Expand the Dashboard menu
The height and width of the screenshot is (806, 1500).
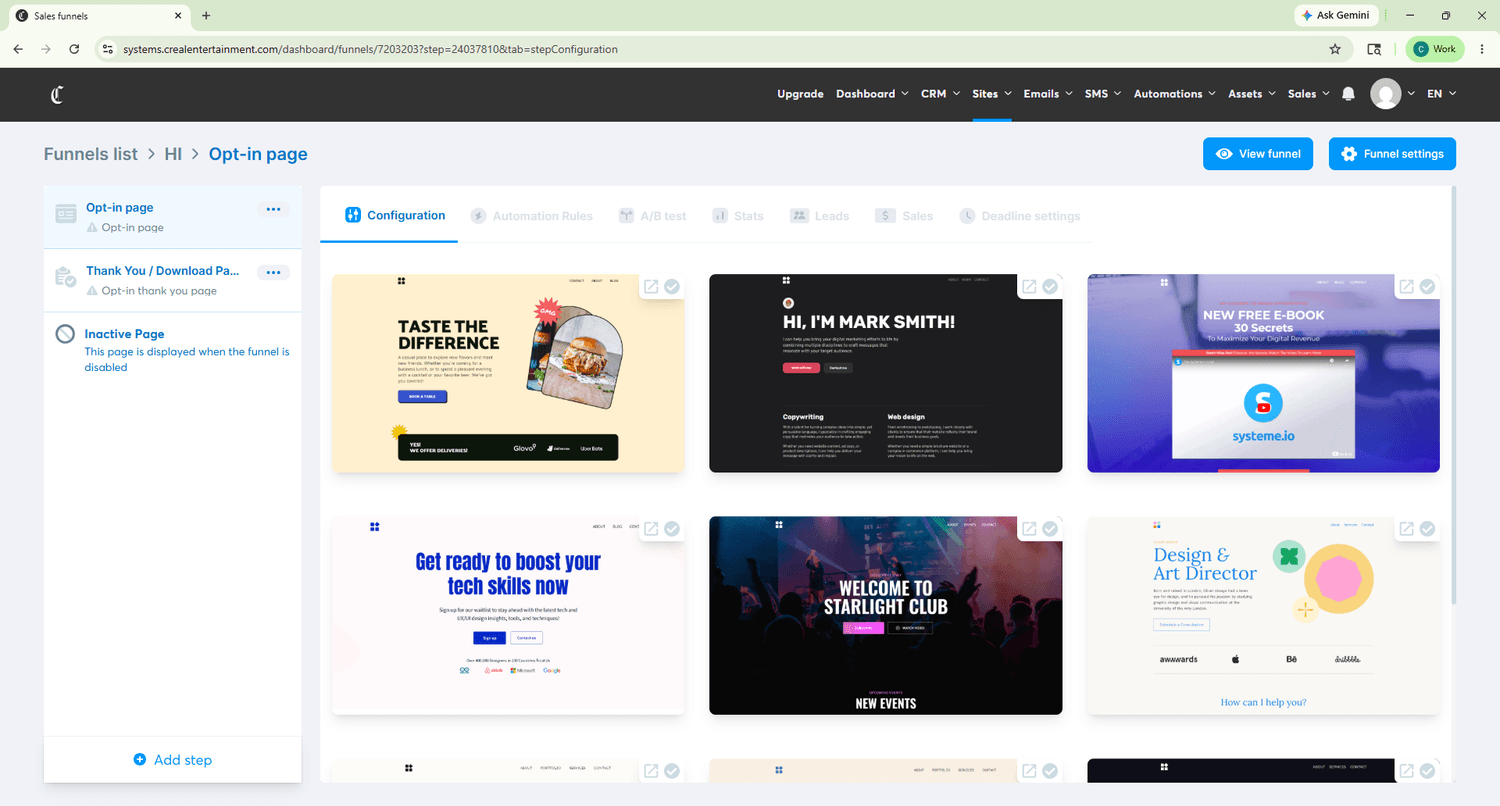(x=873, y=94)
